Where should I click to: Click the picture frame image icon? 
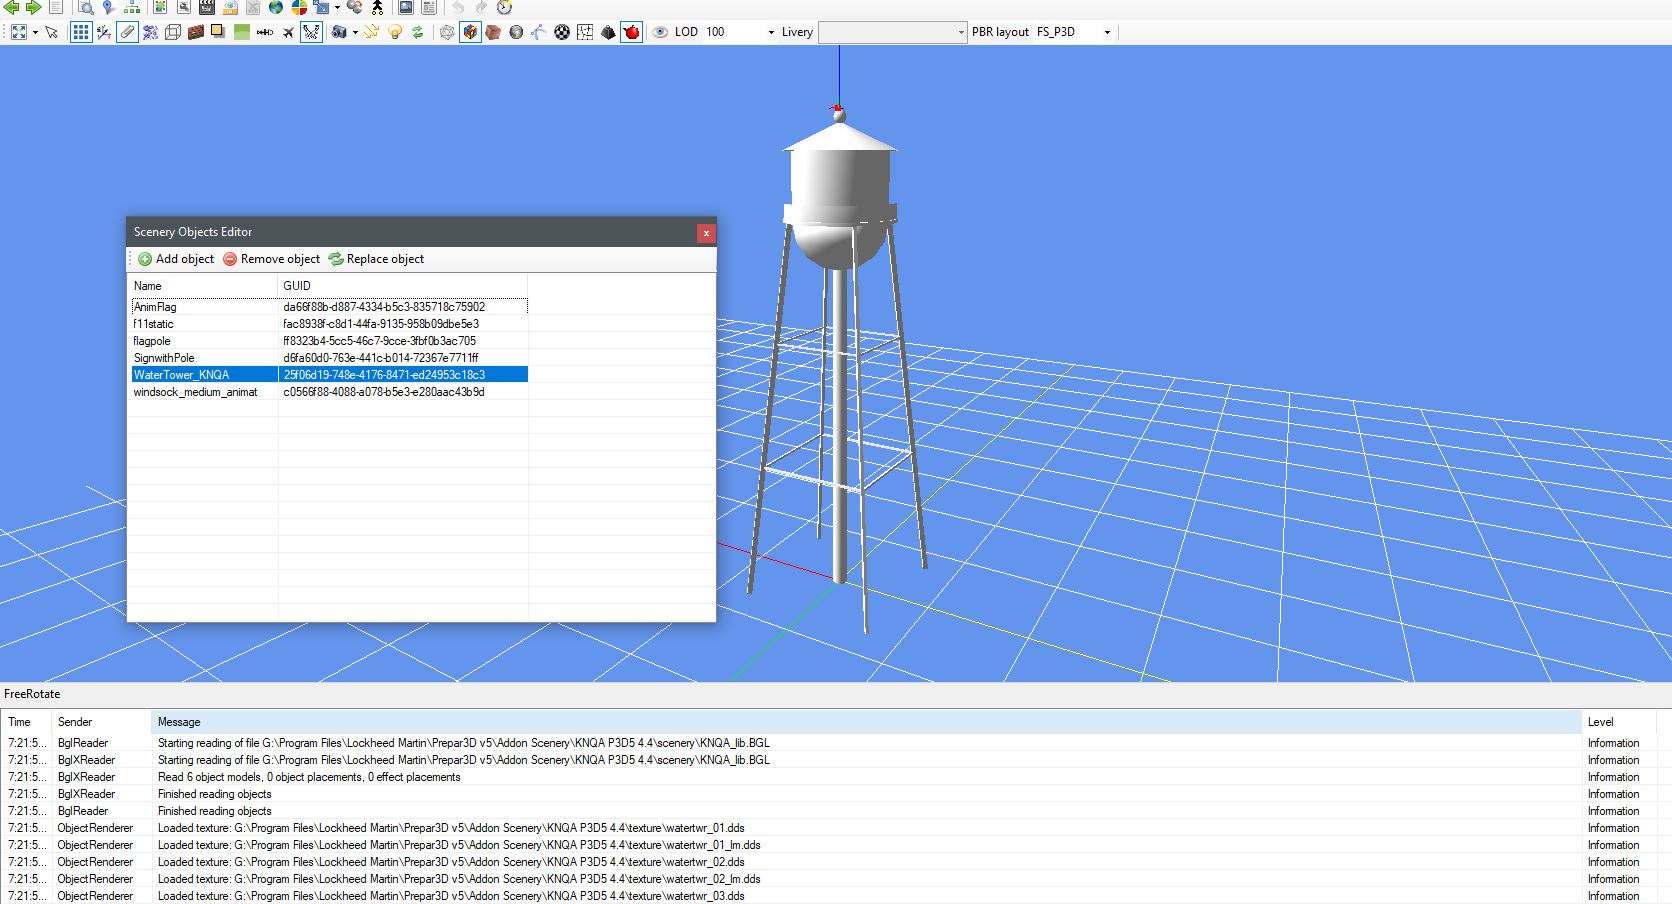click(x=406, y=7)
